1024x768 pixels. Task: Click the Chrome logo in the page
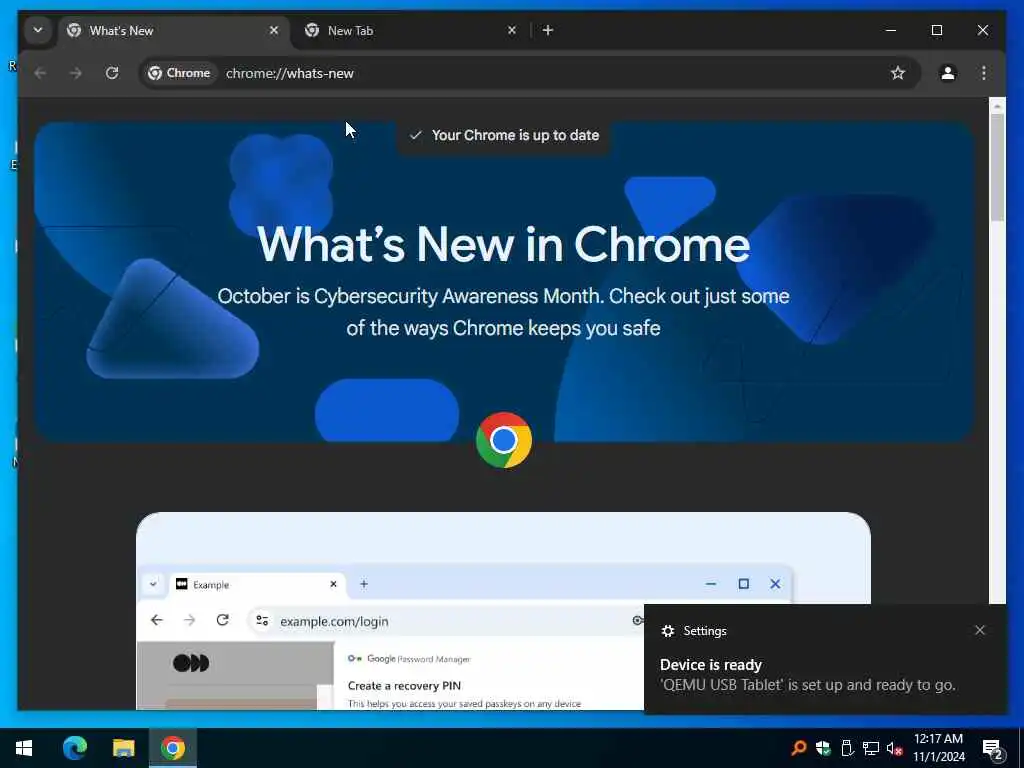coord(504,440)
